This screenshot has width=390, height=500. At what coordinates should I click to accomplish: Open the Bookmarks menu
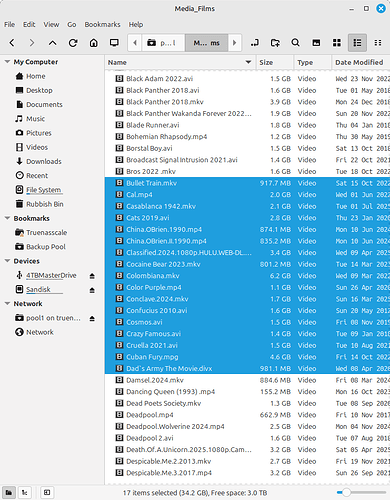point(102,24)
